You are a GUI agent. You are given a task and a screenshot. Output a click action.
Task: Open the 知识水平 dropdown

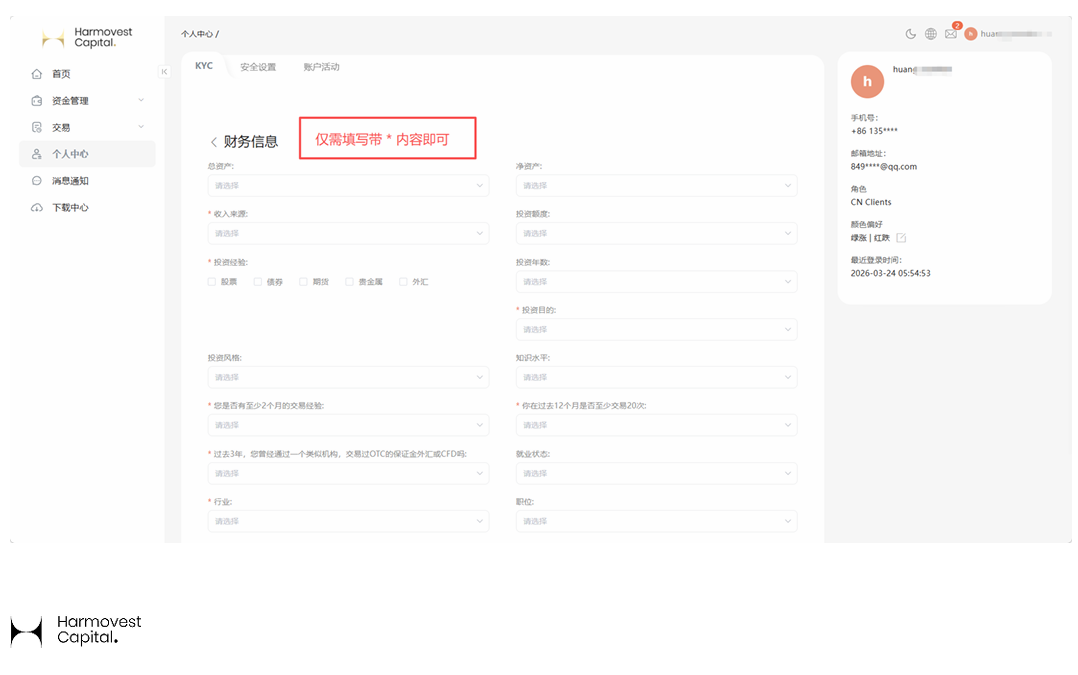click(x=657, y=377)
